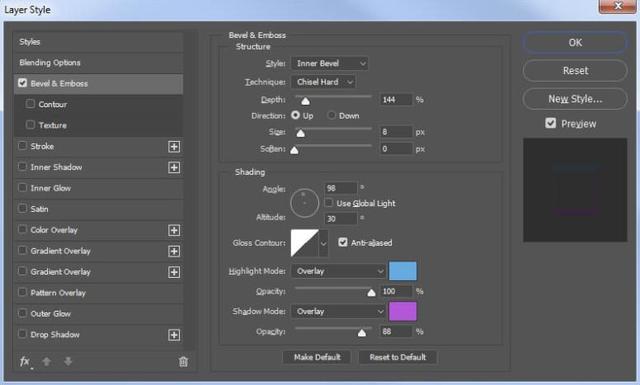This screenshot has height=385, width=640.
Task: Open the purple shadow color swatch
Action: (403, 312)
